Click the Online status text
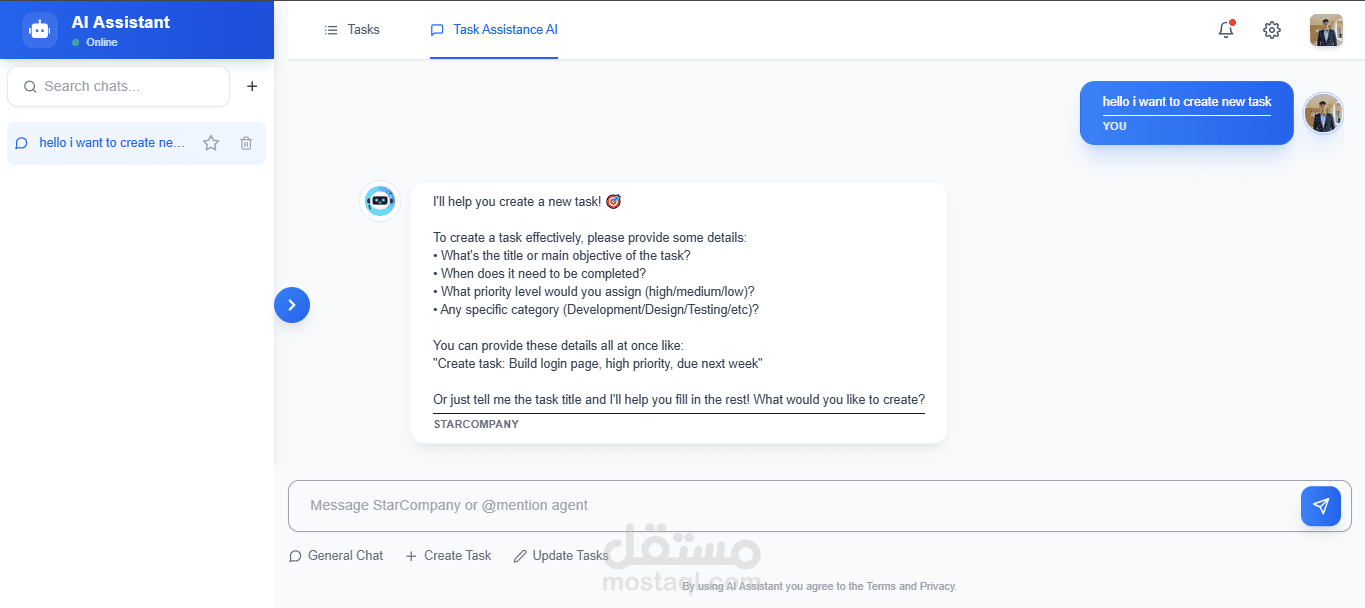 pyautogui.click(x=102, y=43)
